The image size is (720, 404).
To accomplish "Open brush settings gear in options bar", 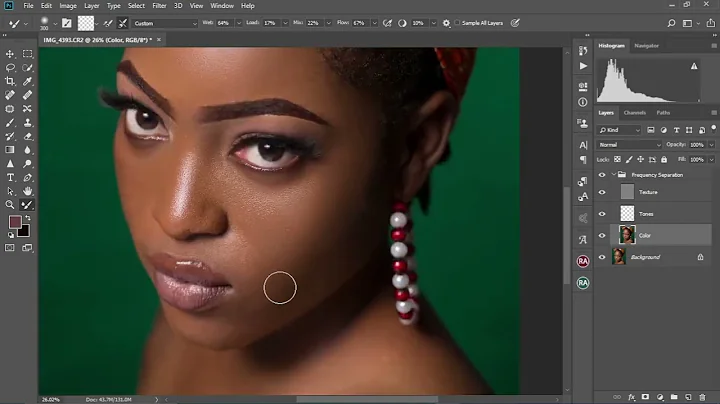I will click(446, 23).
